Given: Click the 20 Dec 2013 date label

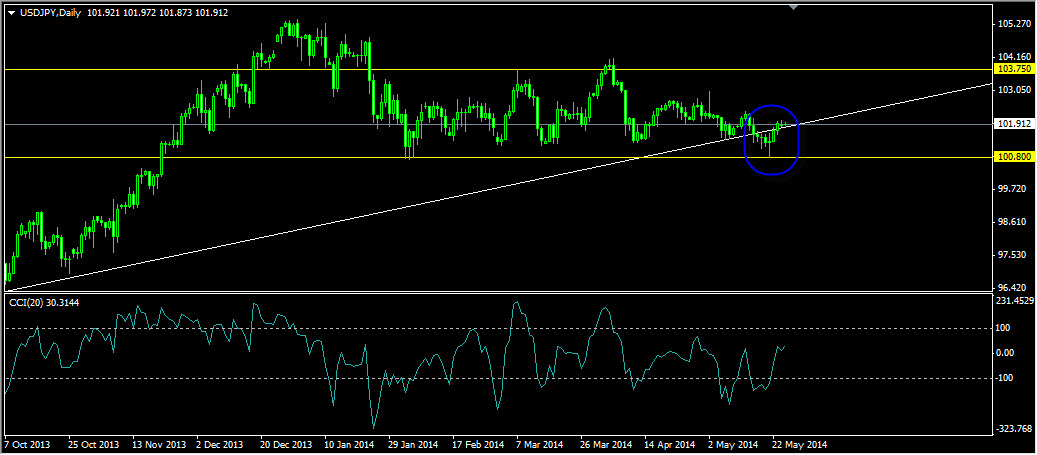Looking at the screenshot, I should tap(286, 444).
